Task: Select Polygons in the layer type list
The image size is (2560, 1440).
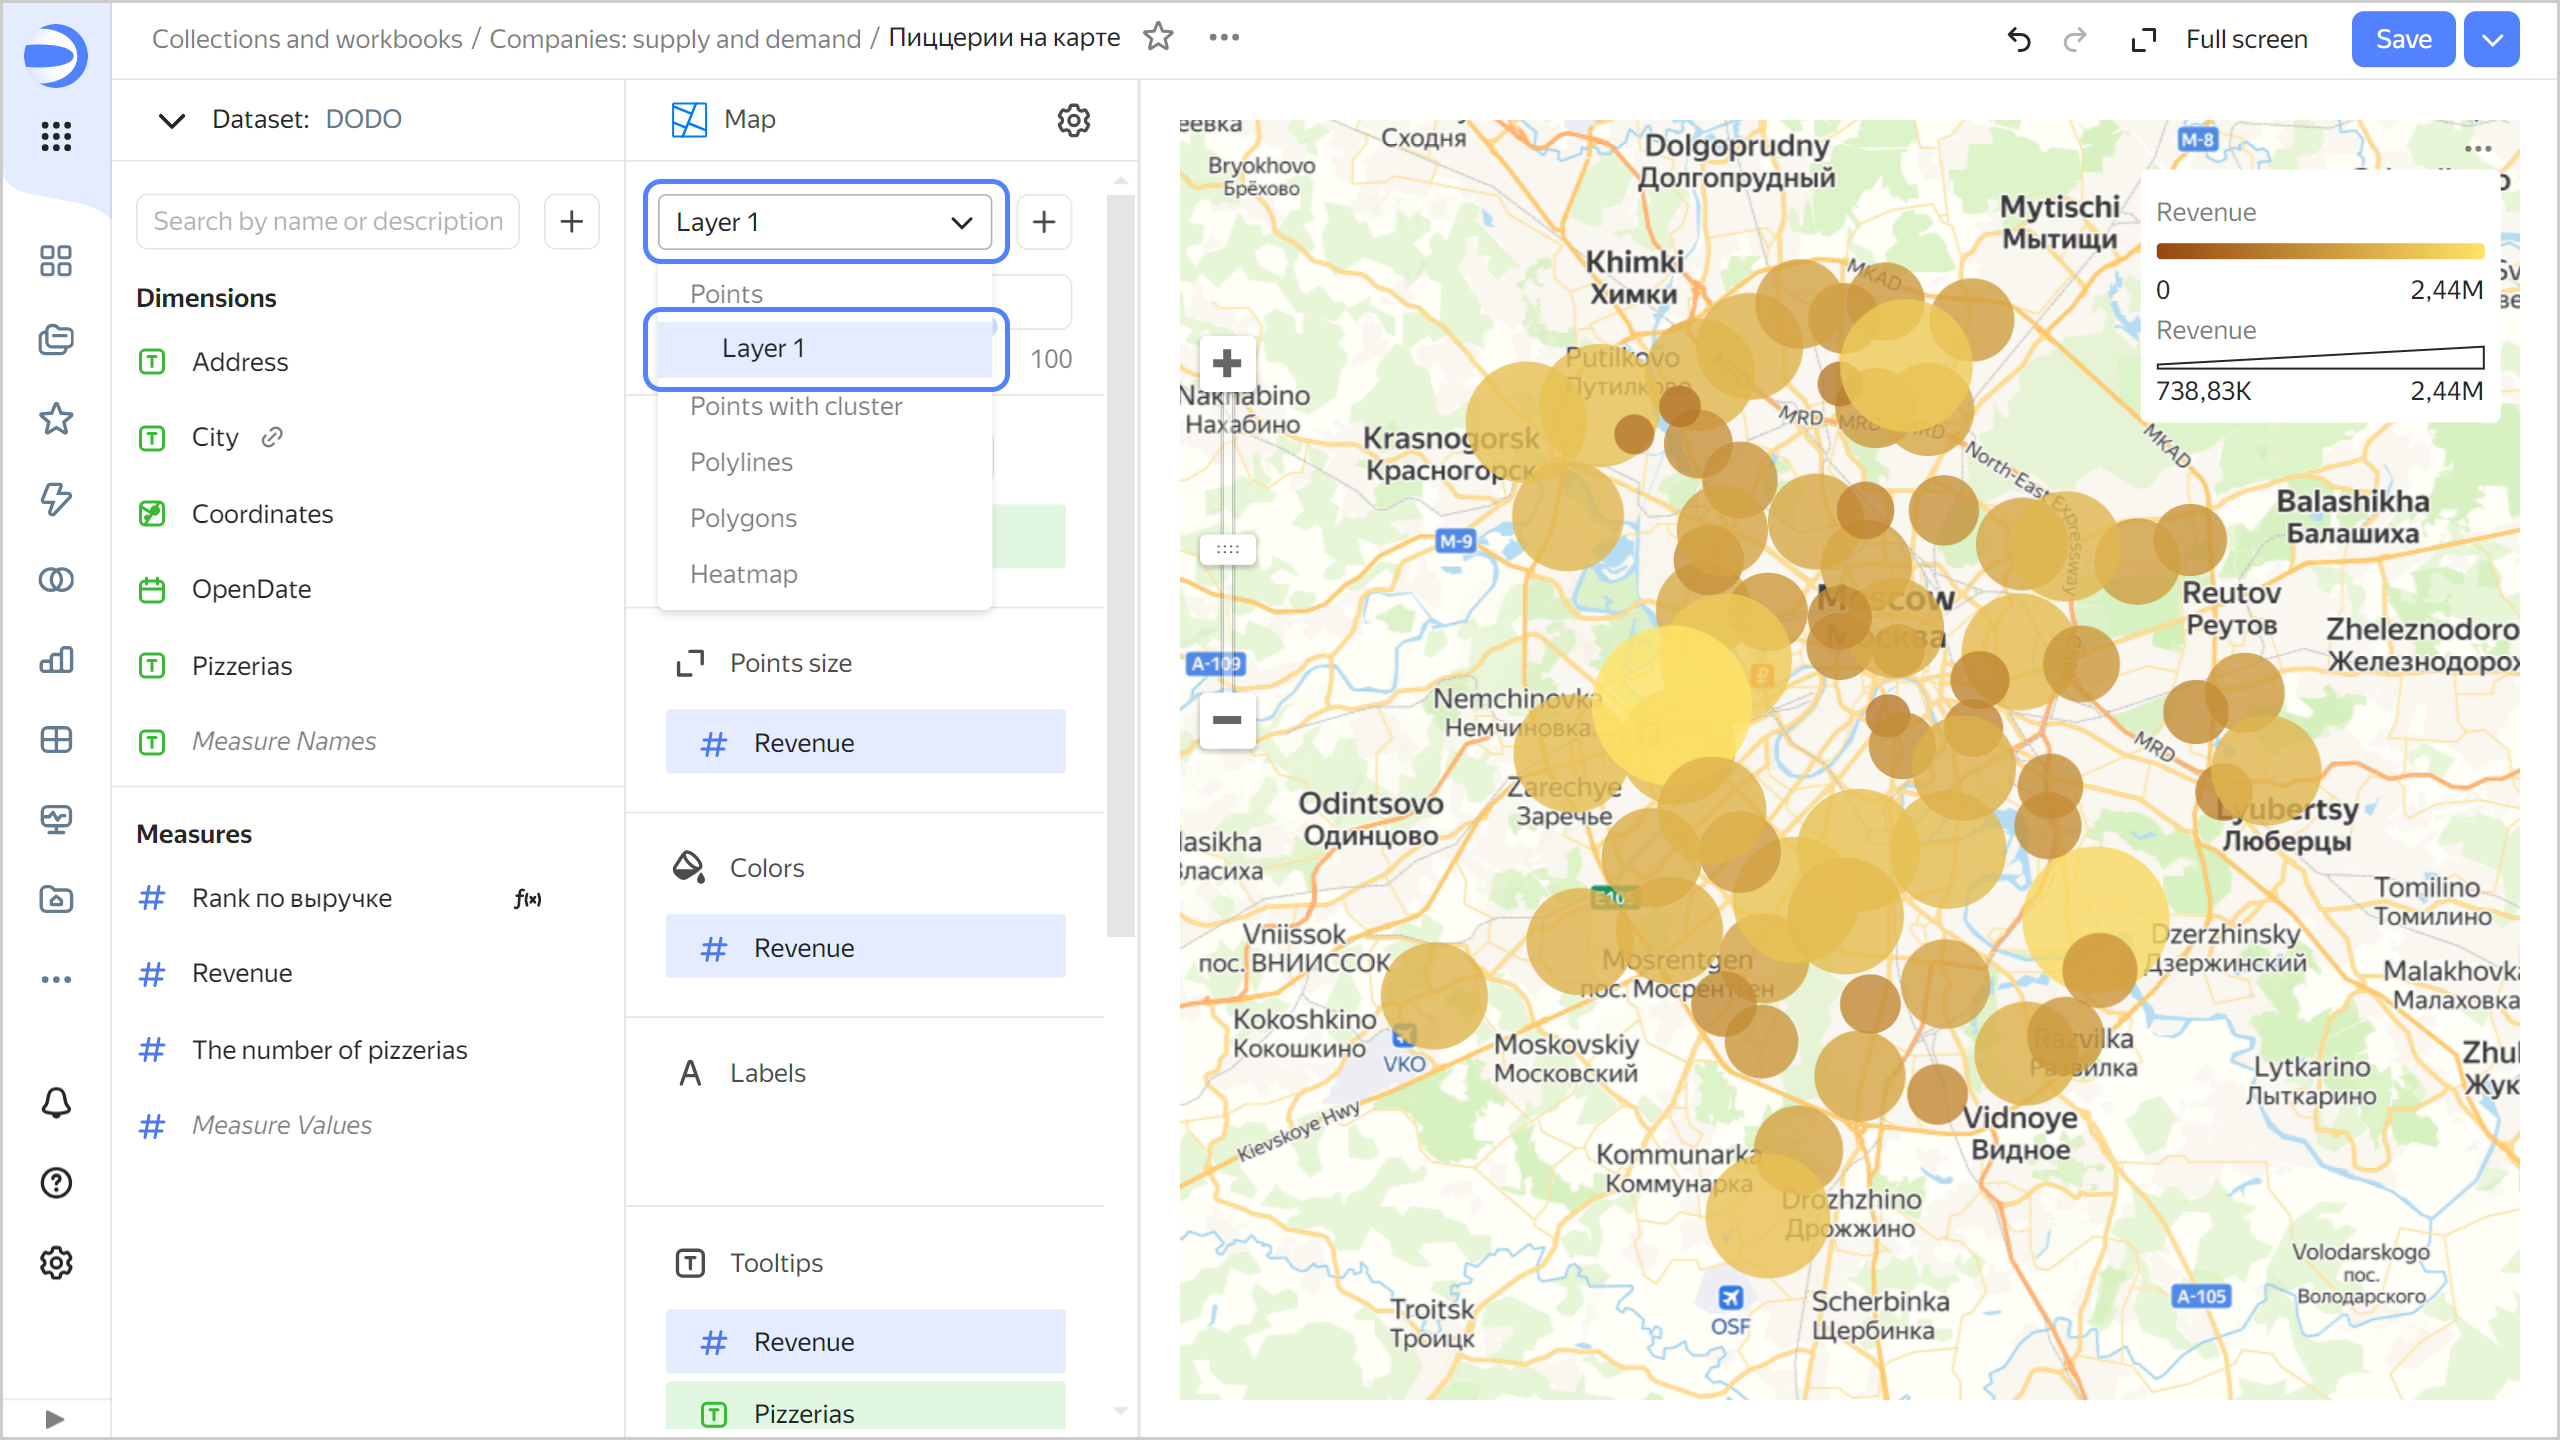Action: (x=743, y=518)
